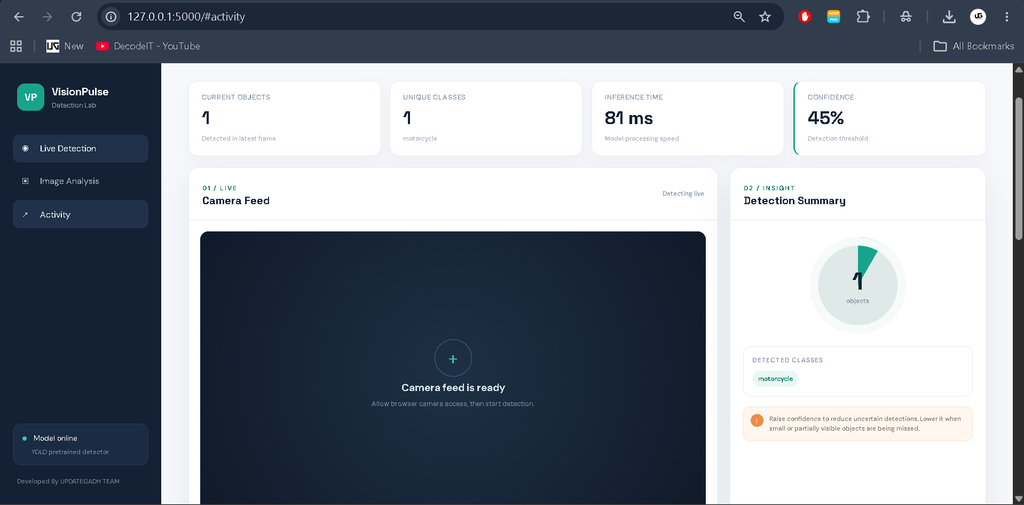Click the Model online status card
The height and width of the screenshot is (505, 1024).
(x=80, y=444)
